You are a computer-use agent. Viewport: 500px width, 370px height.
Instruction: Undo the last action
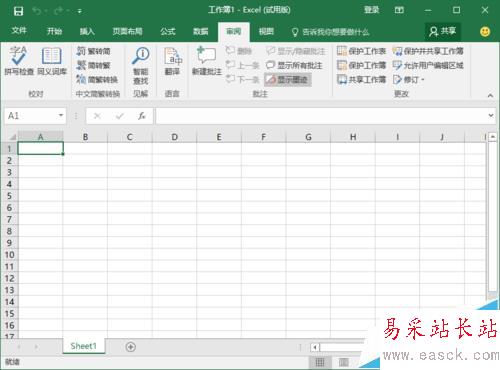pos(36,11)
